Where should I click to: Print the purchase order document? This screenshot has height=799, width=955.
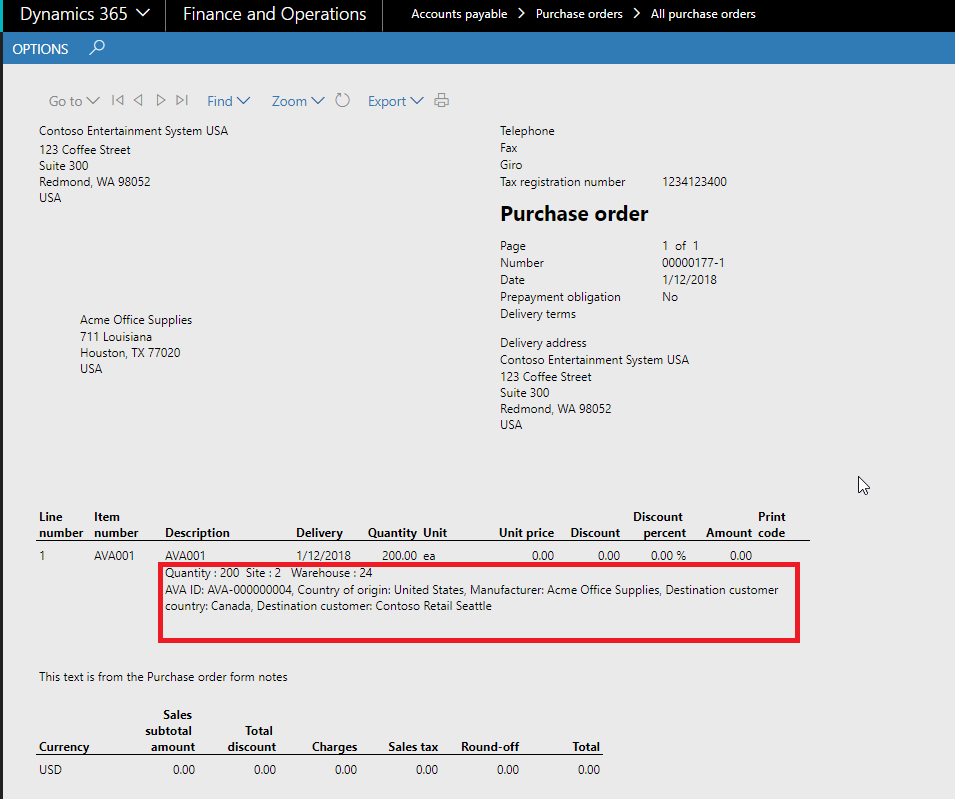pyautogui.click(x=441, y=100)
